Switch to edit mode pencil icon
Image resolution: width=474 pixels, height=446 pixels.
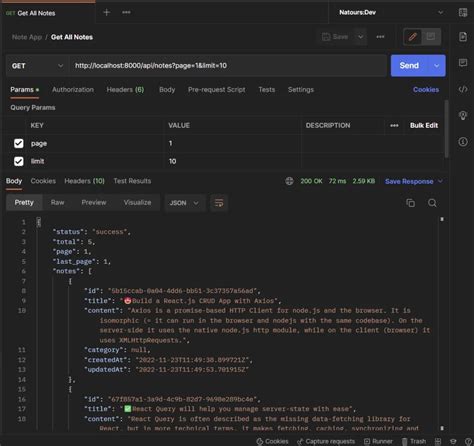pyautogui.click(x=412, y=37)
